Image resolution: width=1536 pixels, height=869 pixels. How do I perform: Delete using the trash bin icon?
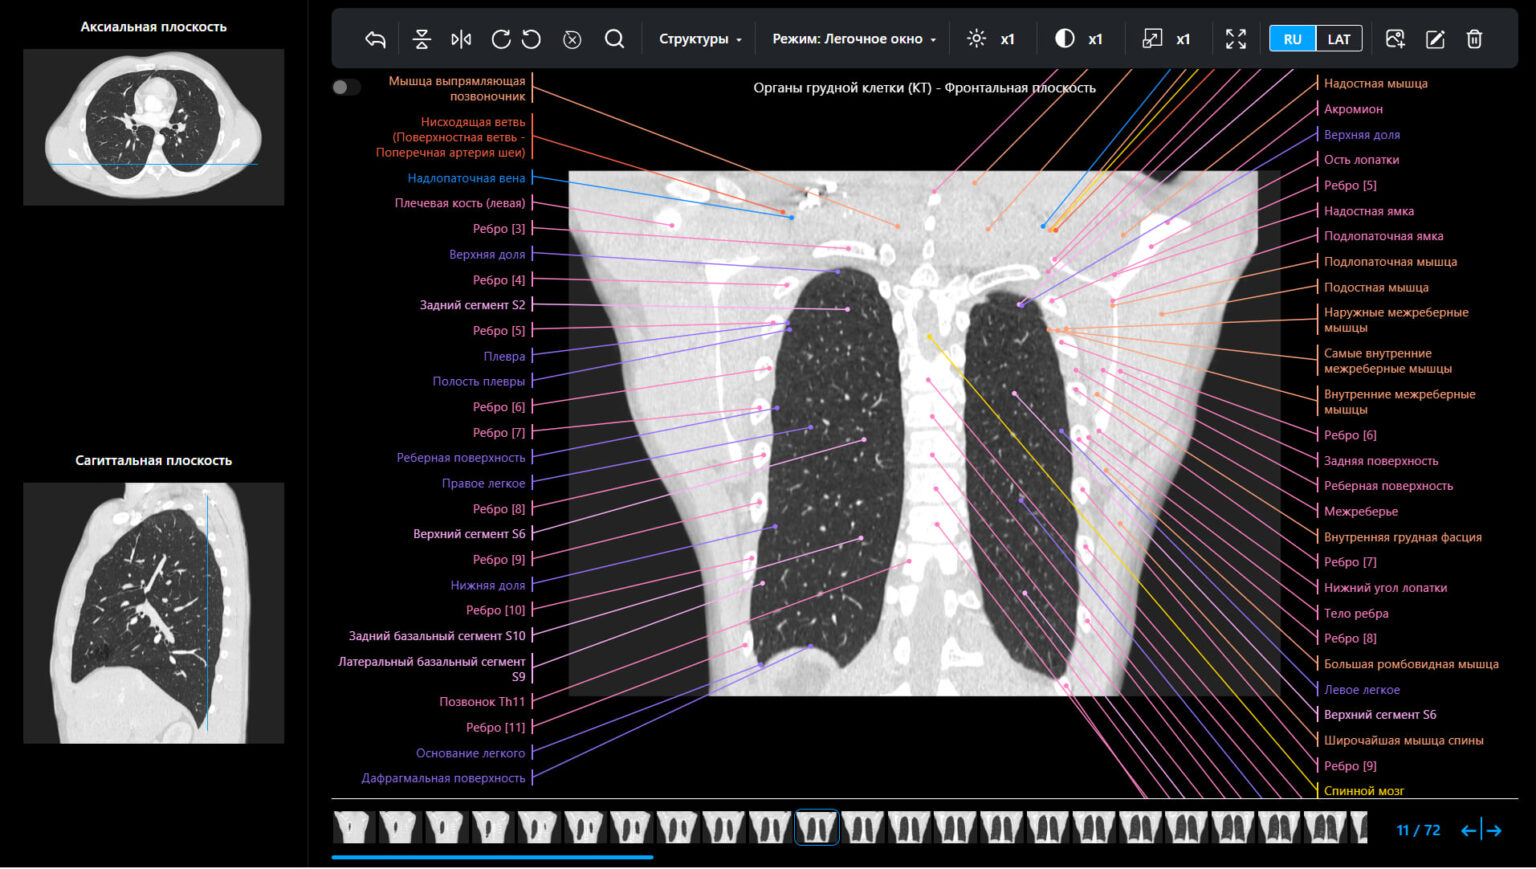pyautogui.click(x=1474, y=39)
